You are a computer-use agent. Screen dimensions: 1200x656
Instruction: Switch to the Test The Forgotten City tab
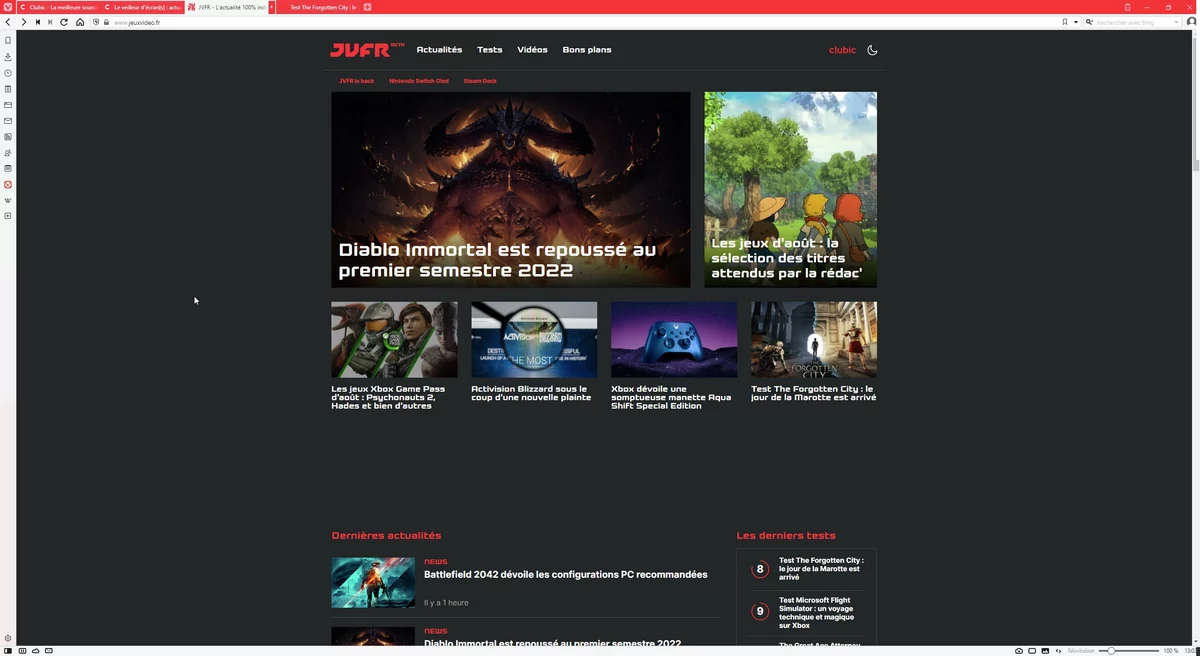click(318, 7)
